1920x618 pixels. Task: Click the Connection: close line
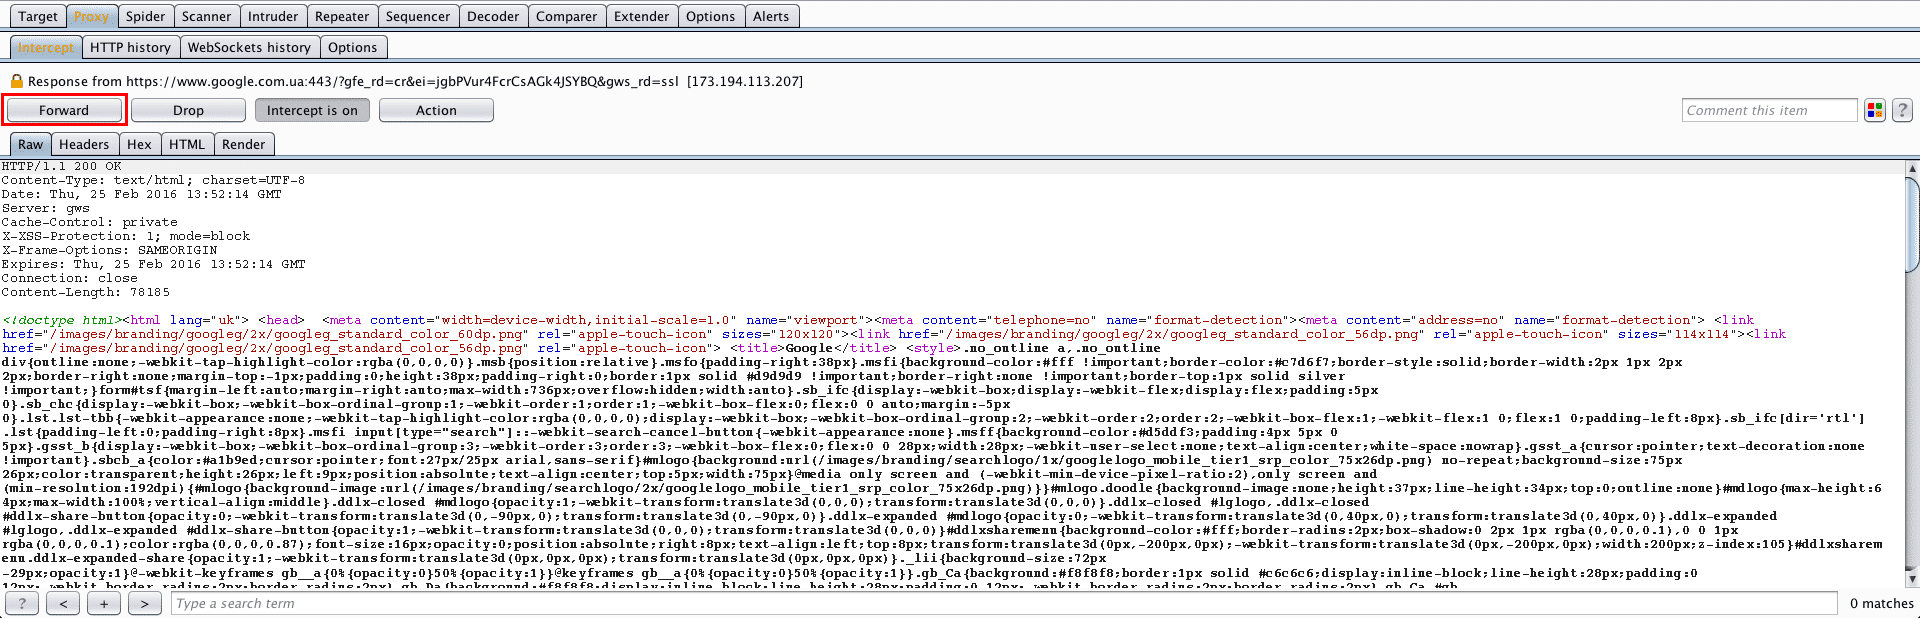click(x=69, y=278)
